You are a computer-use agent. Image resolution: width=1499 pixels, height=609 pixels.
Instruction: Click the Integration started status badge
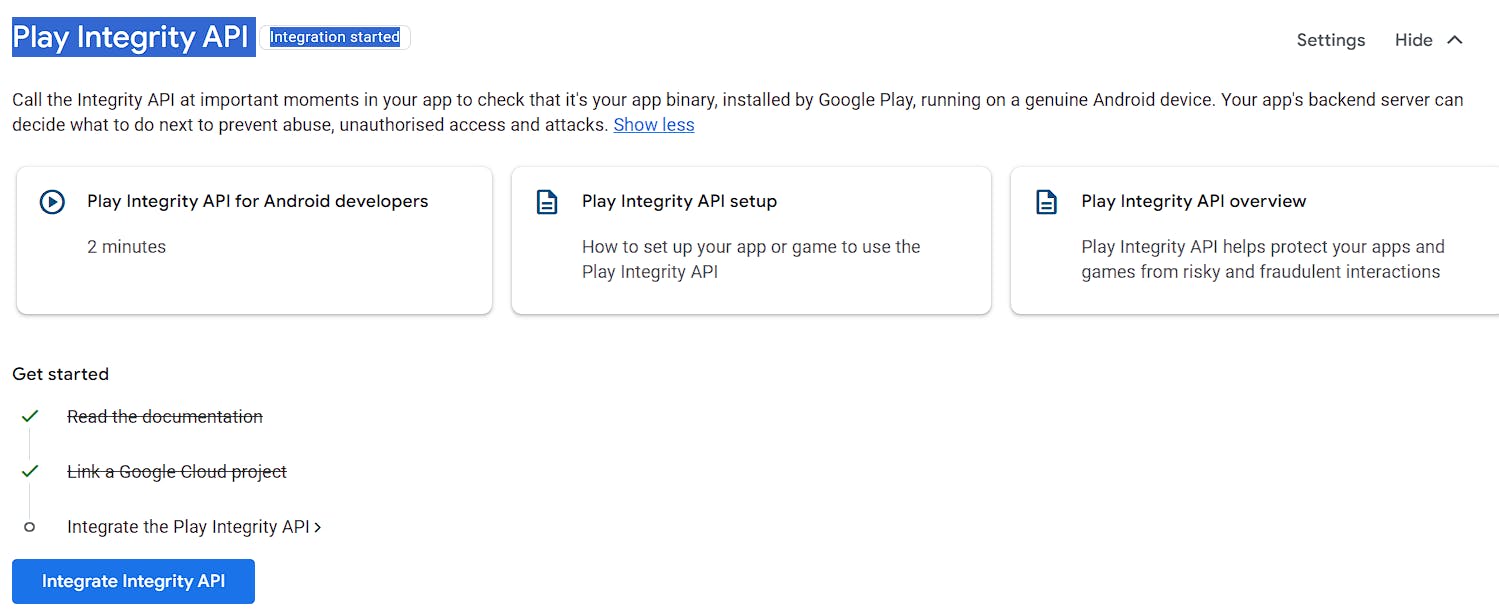pyautogui.click(x=335, y=38)
